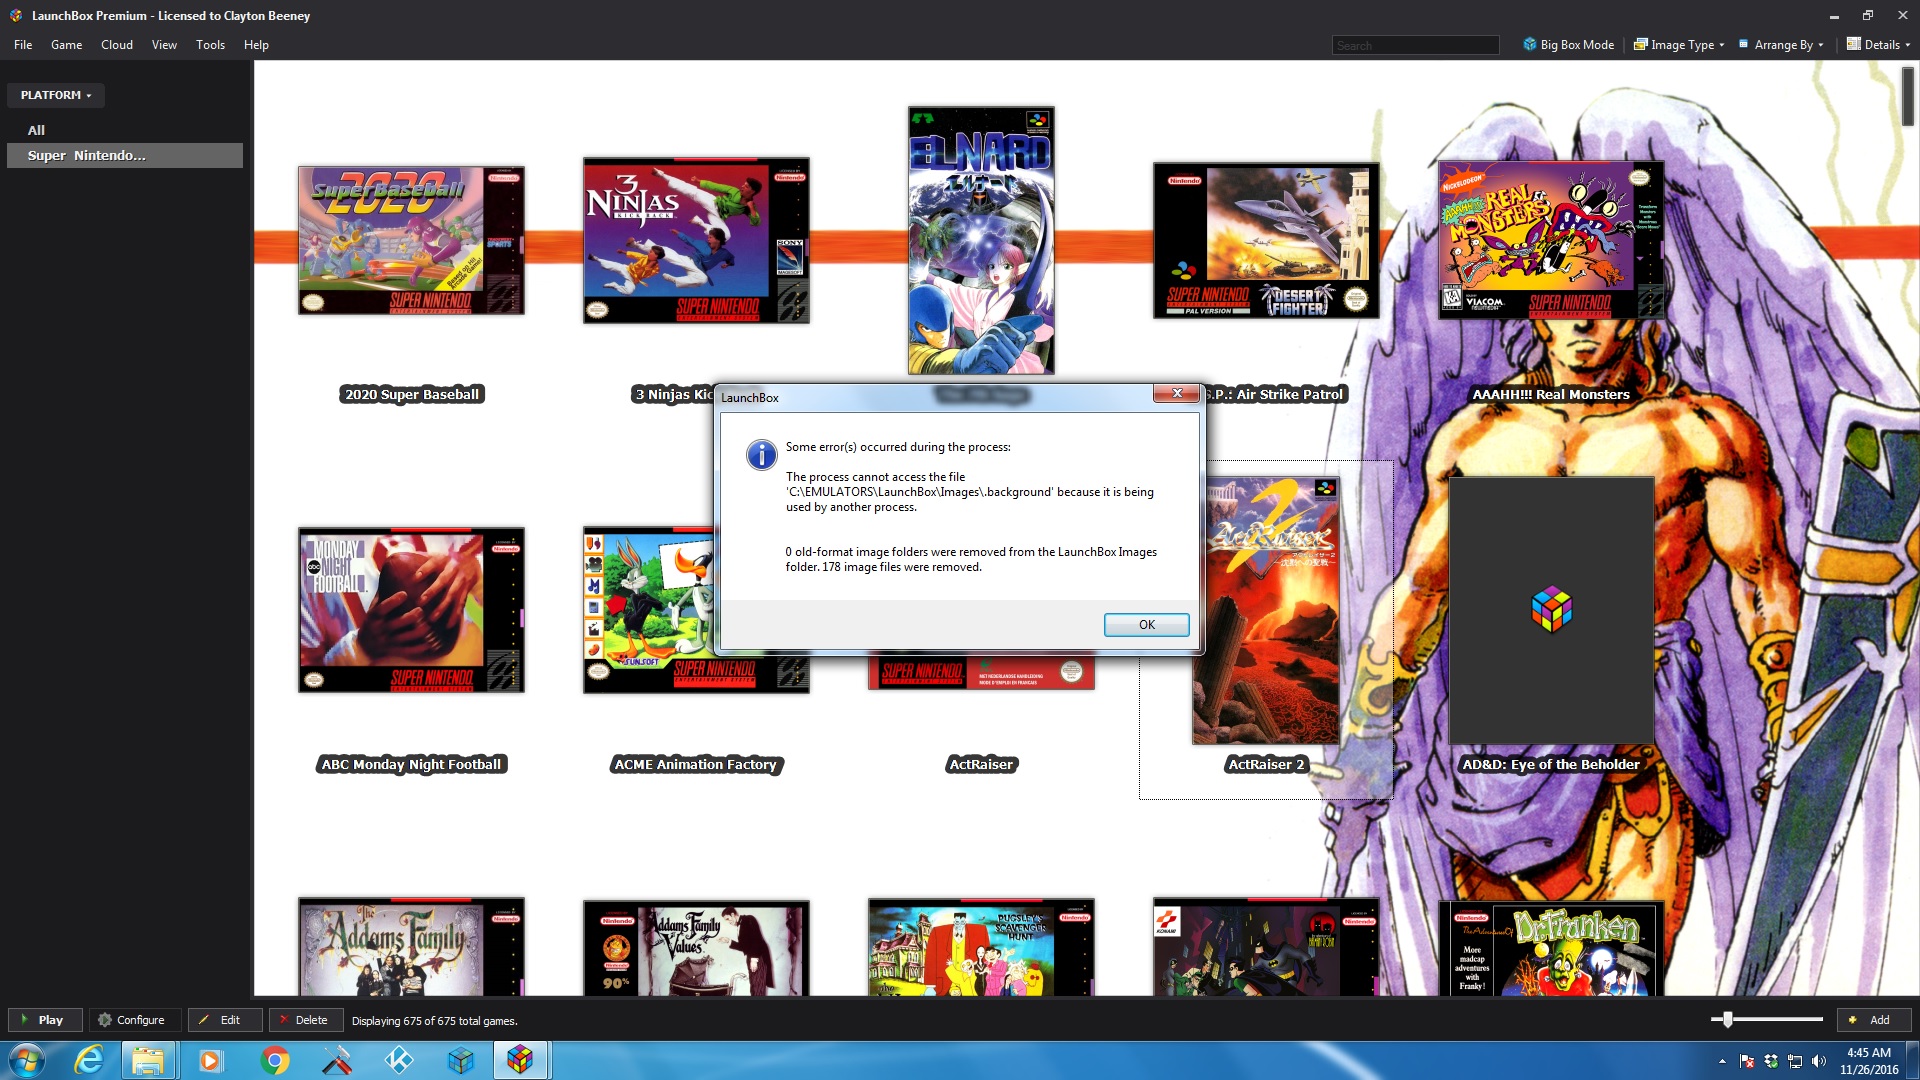Click the ActRaiser 2 title label
Image resolution: width=1920 pixels, height=1080 pixels.
pyautogui.click(x=1266, y=764)
